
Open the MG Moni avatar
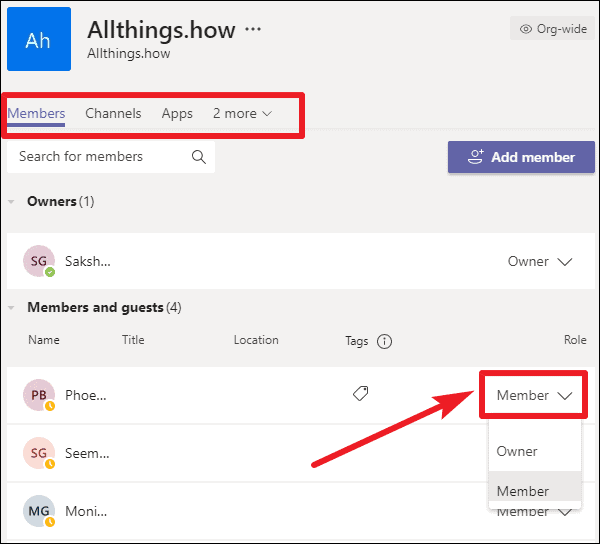pos(39,511)
